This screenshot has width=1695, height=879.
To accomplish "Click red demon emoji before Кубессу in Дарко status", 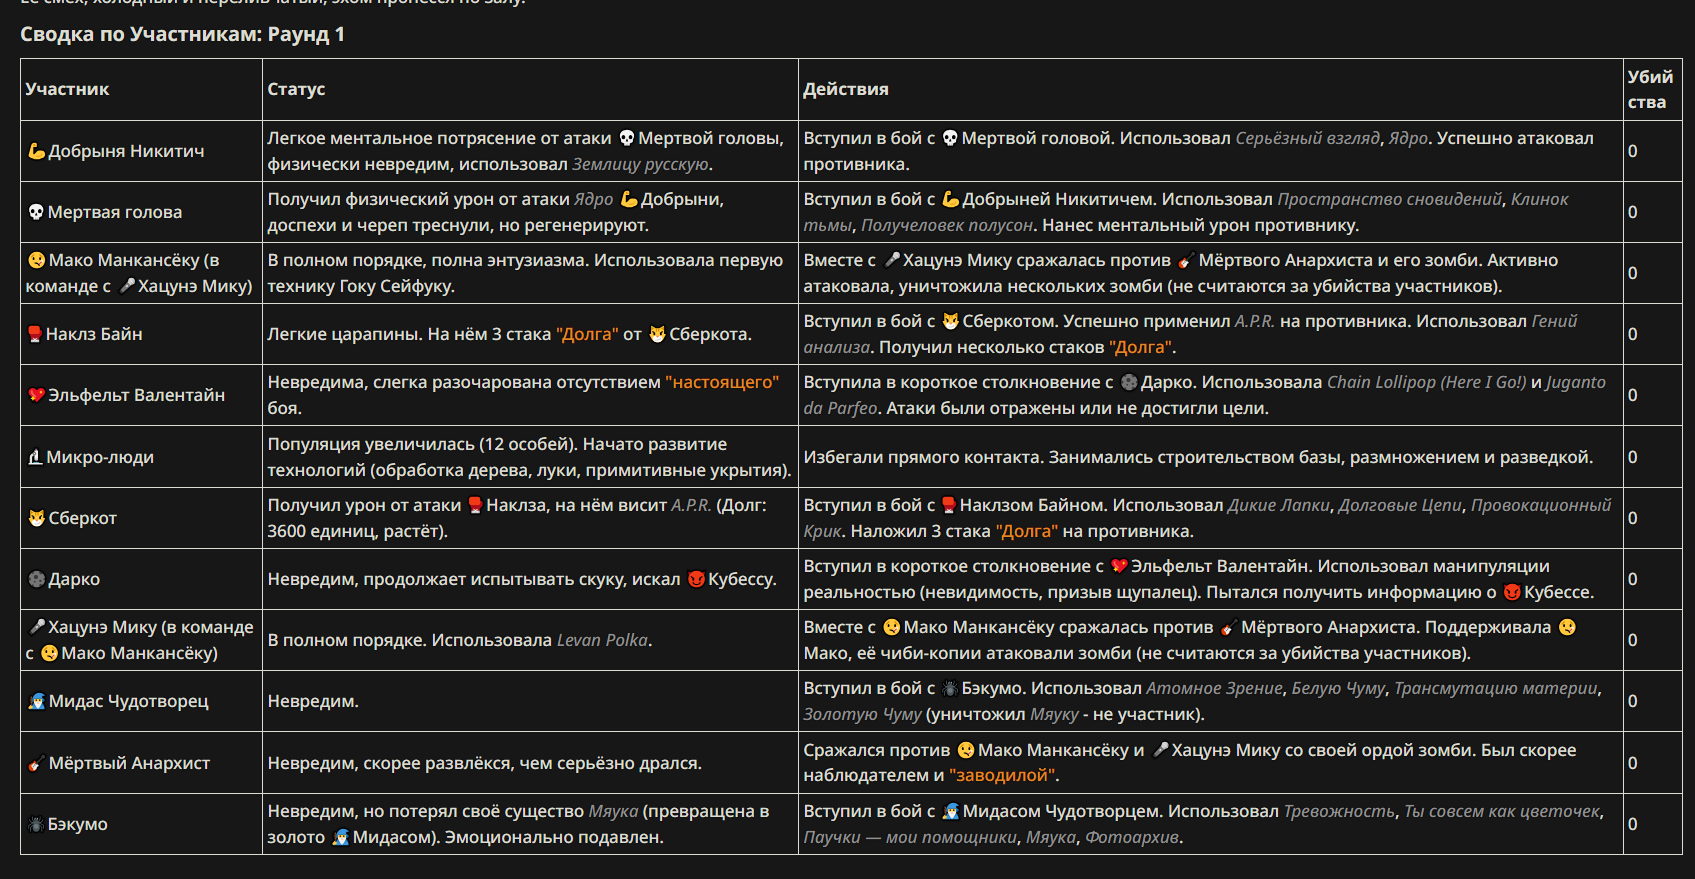I will (696, 579).
